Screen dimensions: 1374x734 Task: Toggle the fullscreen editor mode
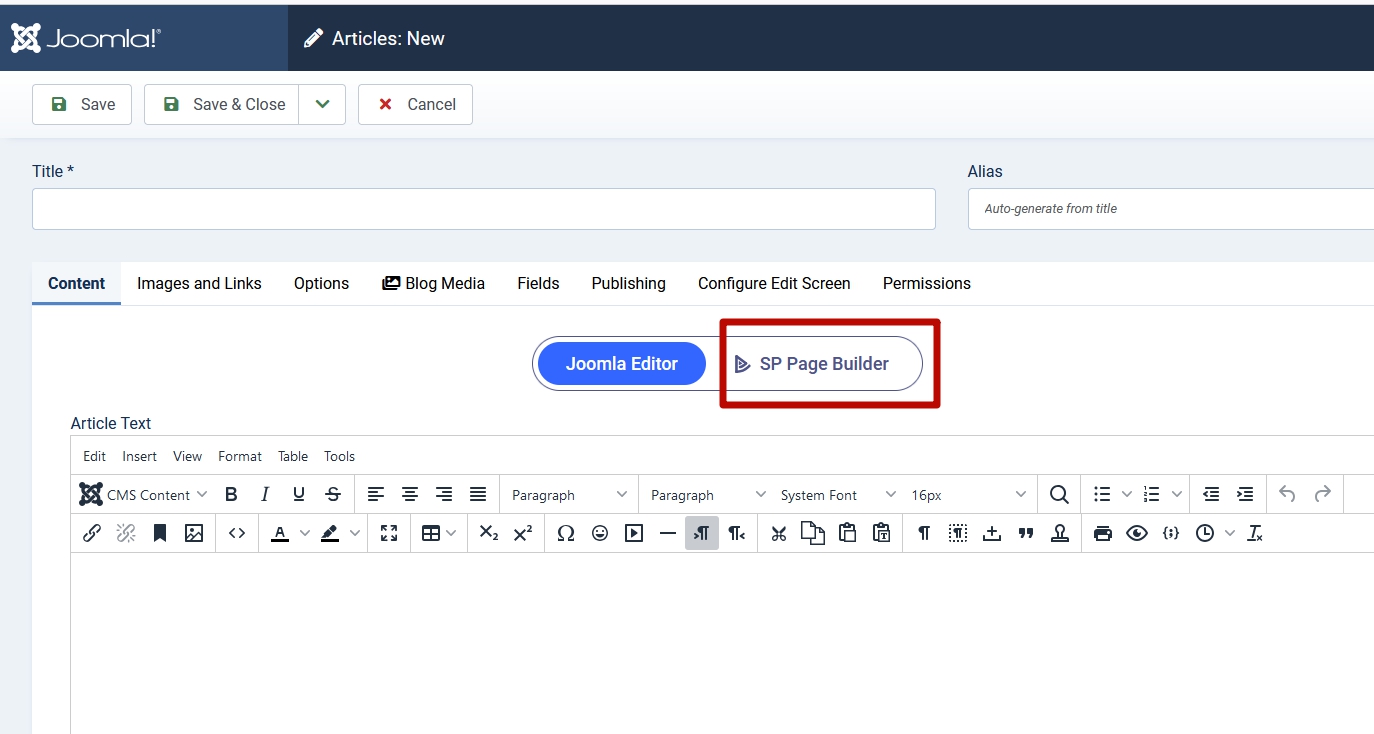point(389,533)
